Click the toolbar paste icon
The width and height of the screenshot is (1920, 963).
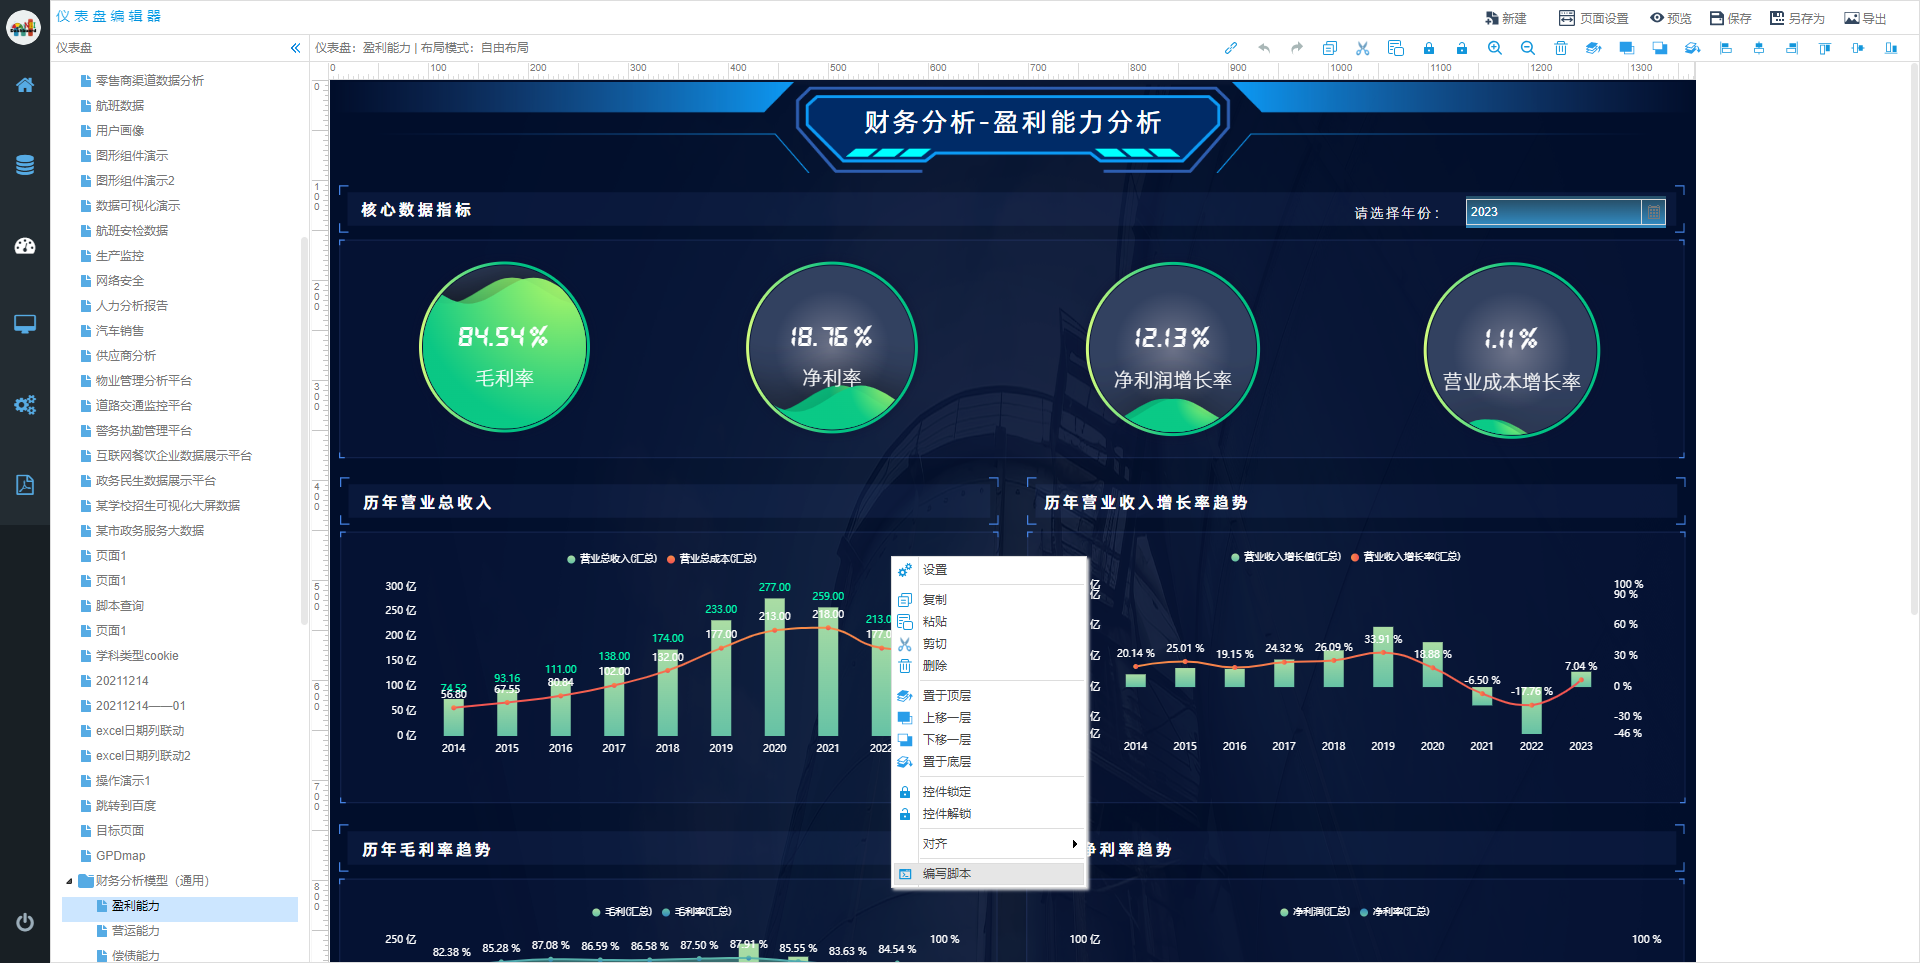(x=1396, y=48)
